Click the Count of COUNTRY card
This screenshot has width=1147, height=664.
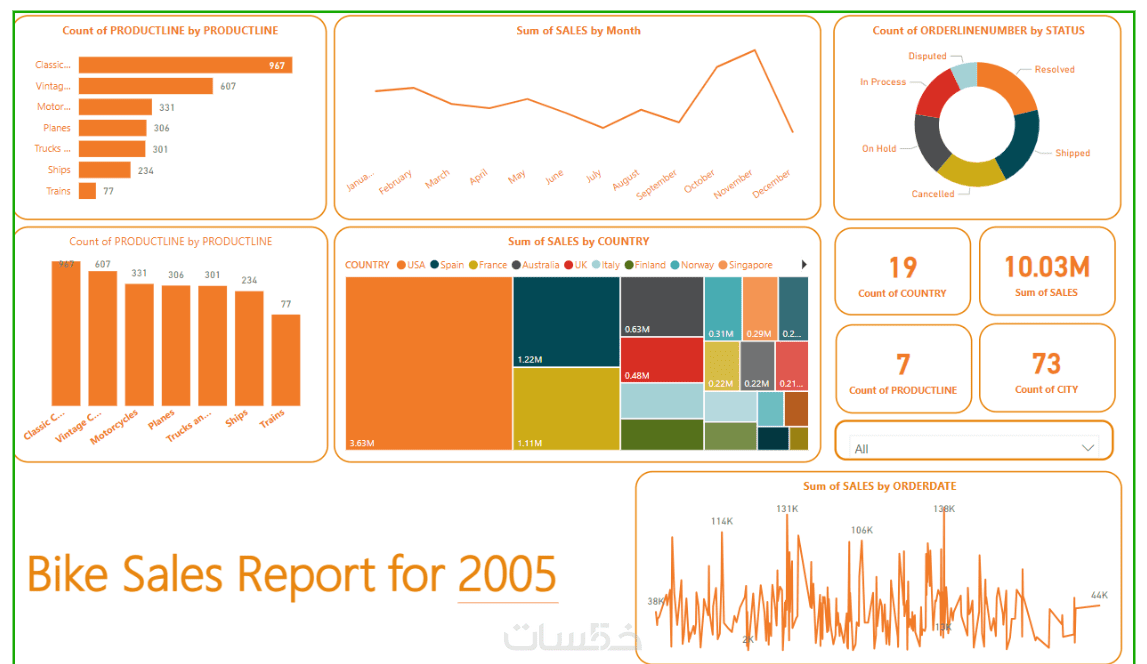(902, 271)
